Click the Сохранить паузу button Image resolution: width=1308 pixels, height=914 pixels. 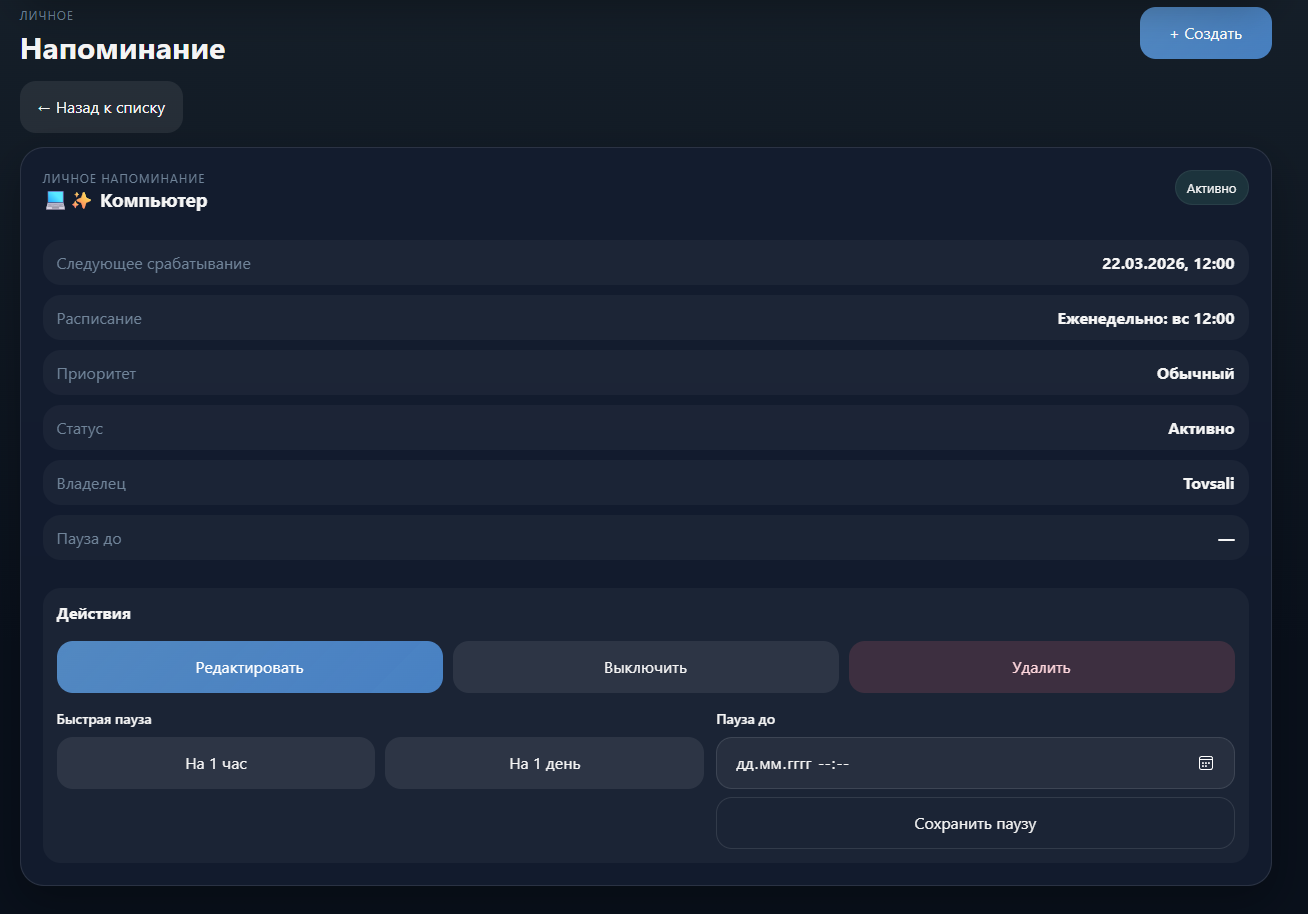point(975,823)
